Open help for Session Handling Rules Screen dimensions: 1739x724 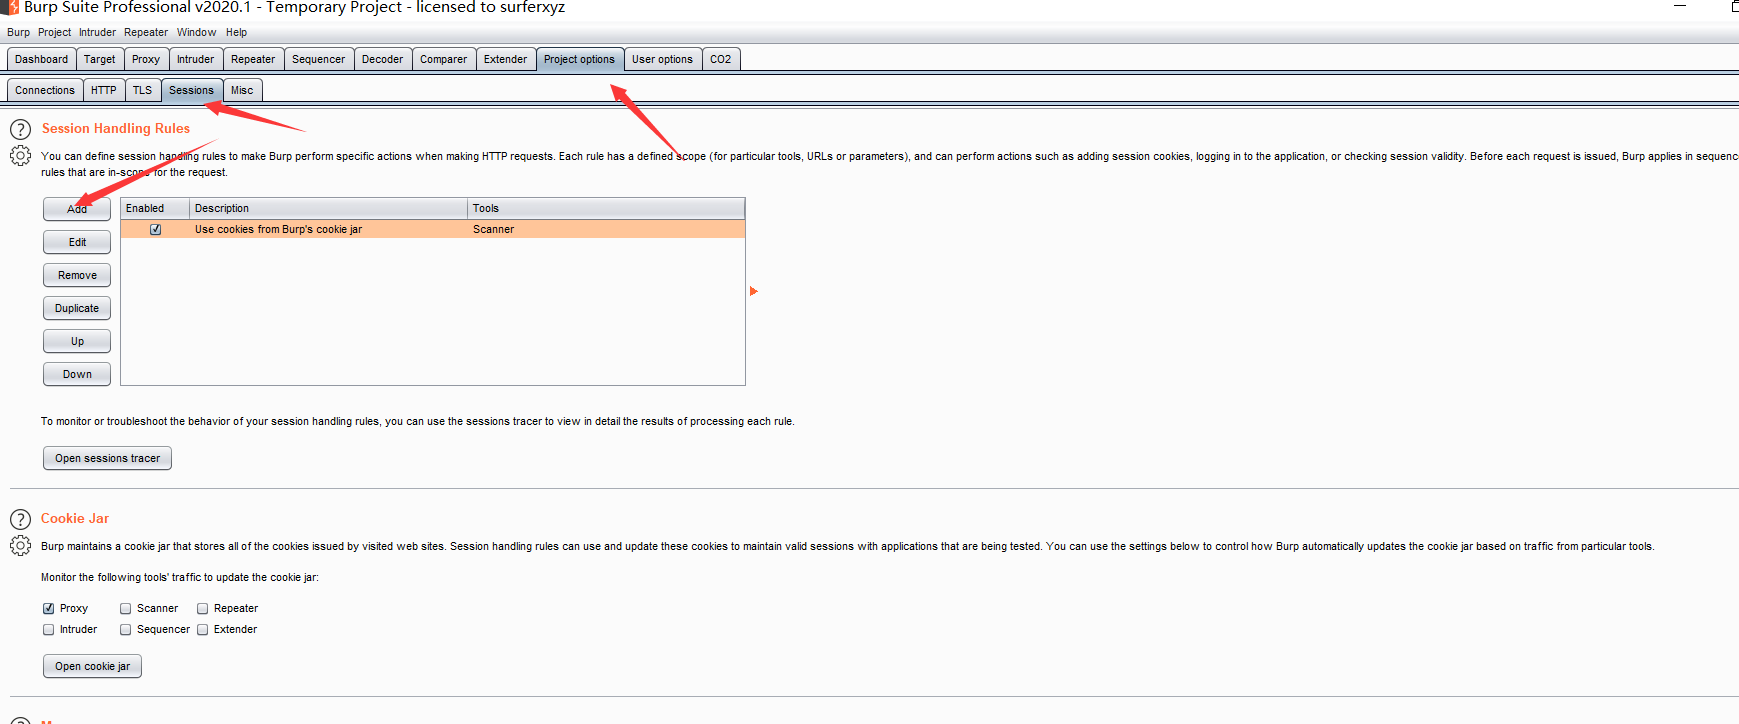pos(20,129)
